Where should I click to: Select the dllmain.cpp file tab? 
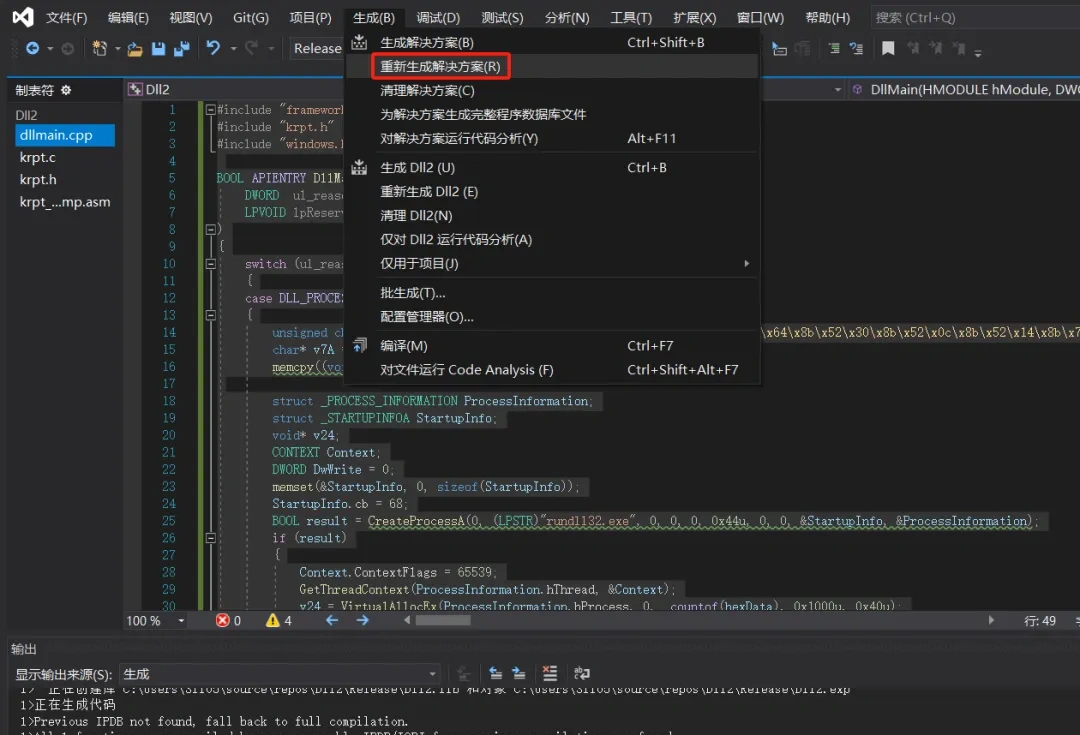65,135
